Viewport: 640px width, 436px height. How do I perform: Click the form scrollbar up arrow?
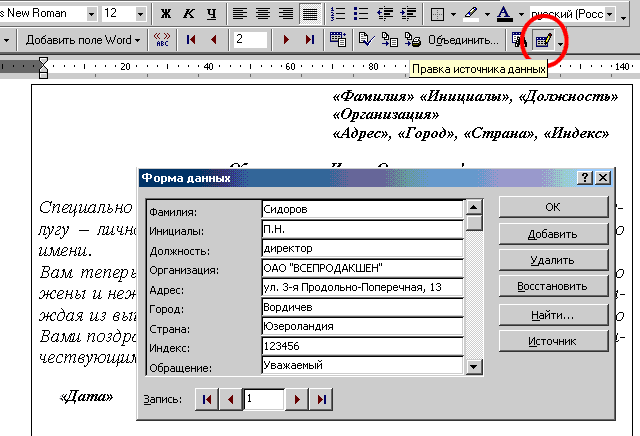[473, 207]
